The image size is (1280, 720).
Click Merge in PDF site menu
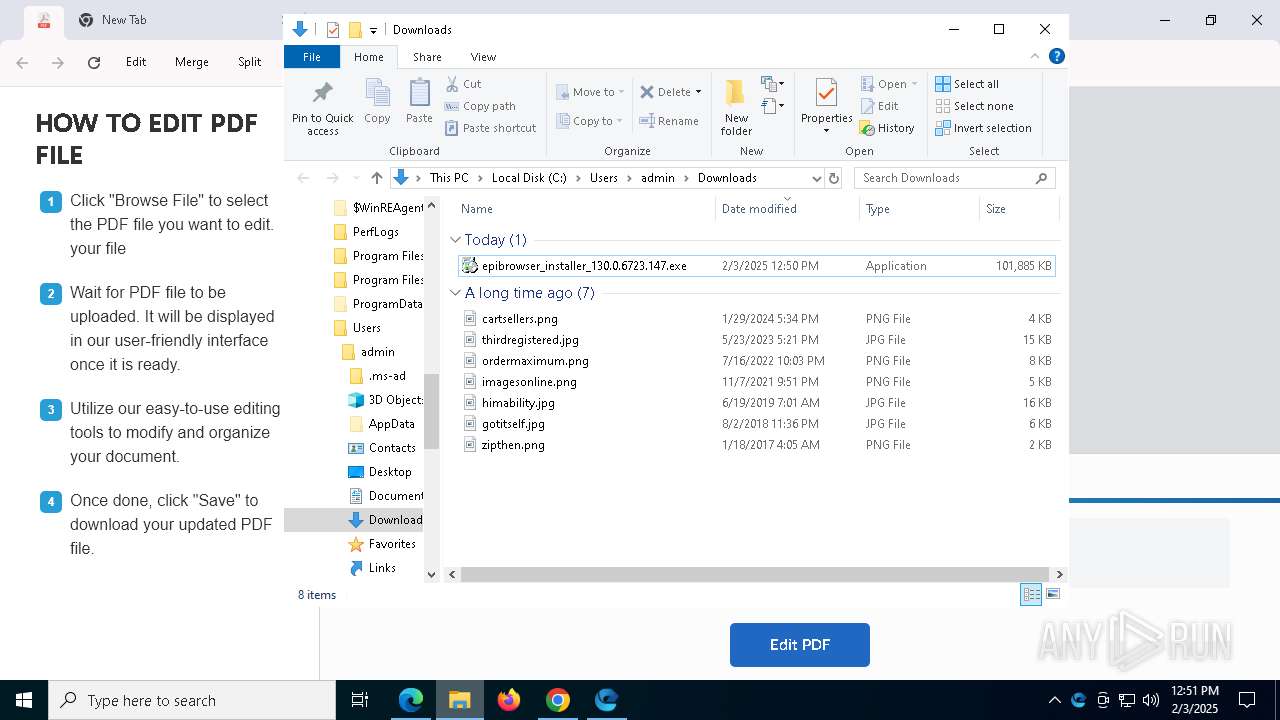click(x=192, y=62)
